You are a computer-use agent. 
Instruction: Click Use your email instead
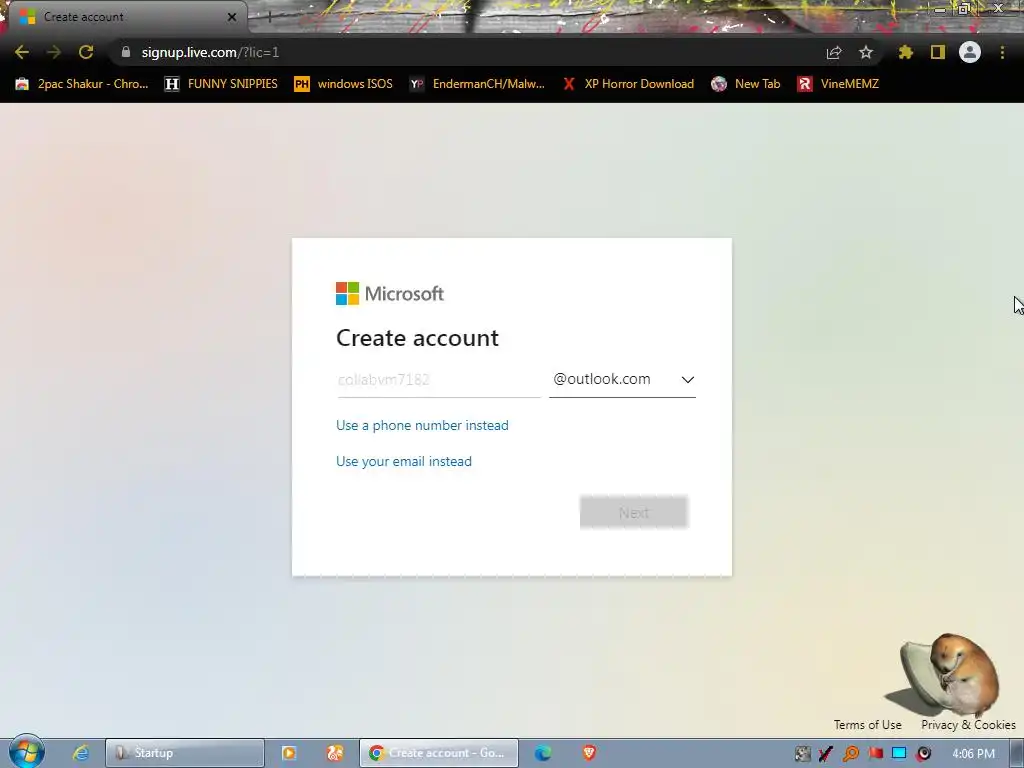click(x=404, y=461)
